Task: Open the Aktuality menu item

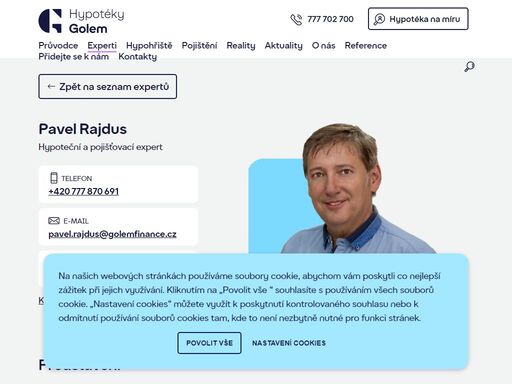Action: pos(284,45)
